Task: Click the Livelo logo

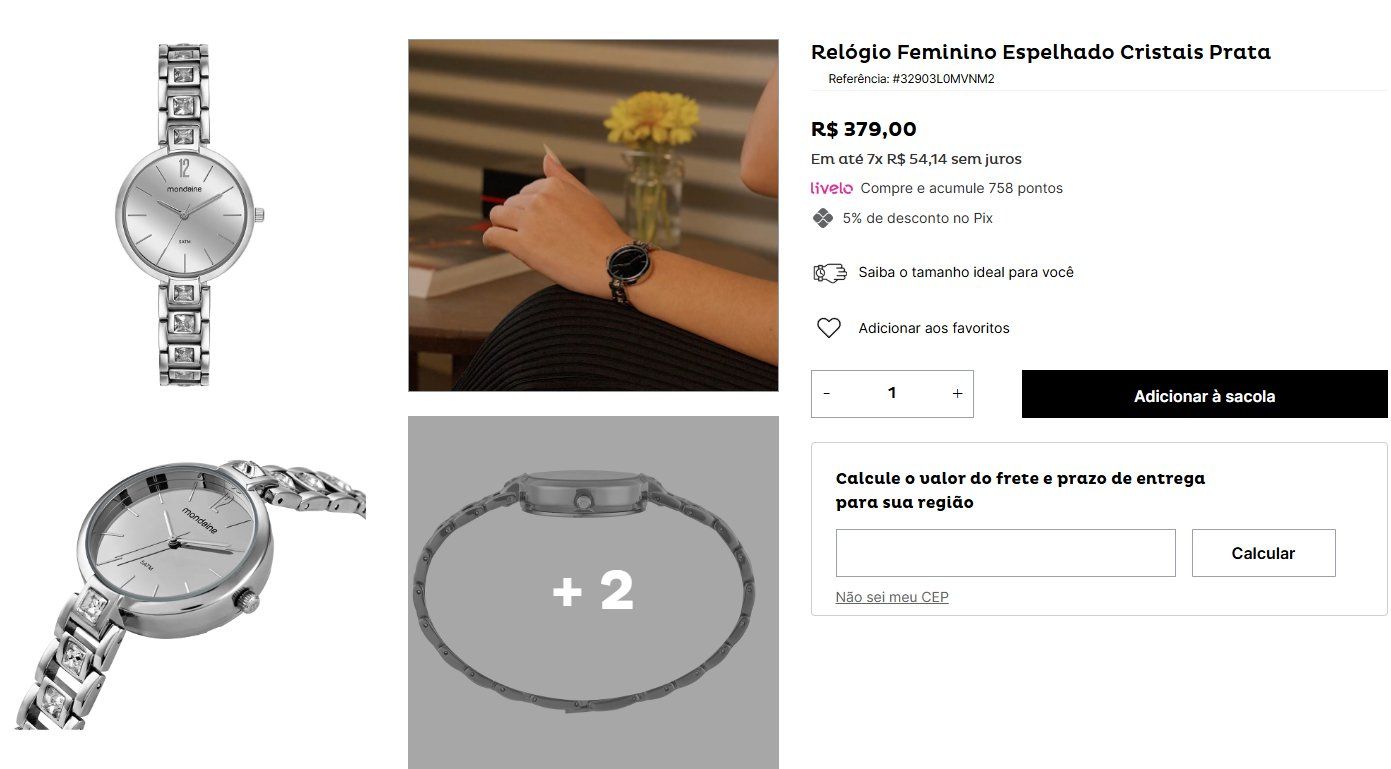Action: (x=831, y=188)
